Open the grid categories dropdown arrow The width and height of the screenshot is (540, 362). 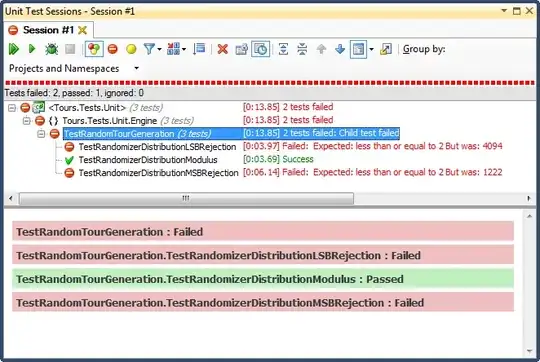184,49
